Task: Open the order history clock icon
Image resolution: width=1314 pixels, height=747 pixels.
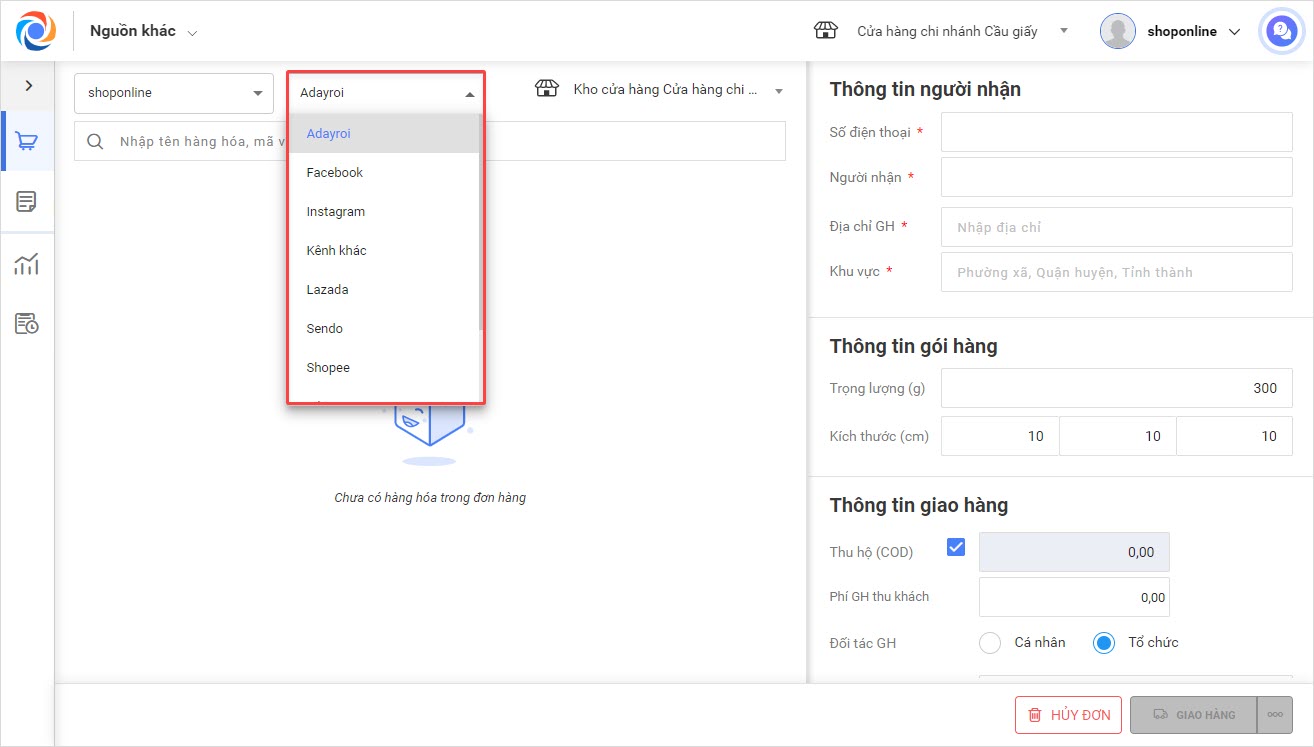Action: click(x=27, y=324)
